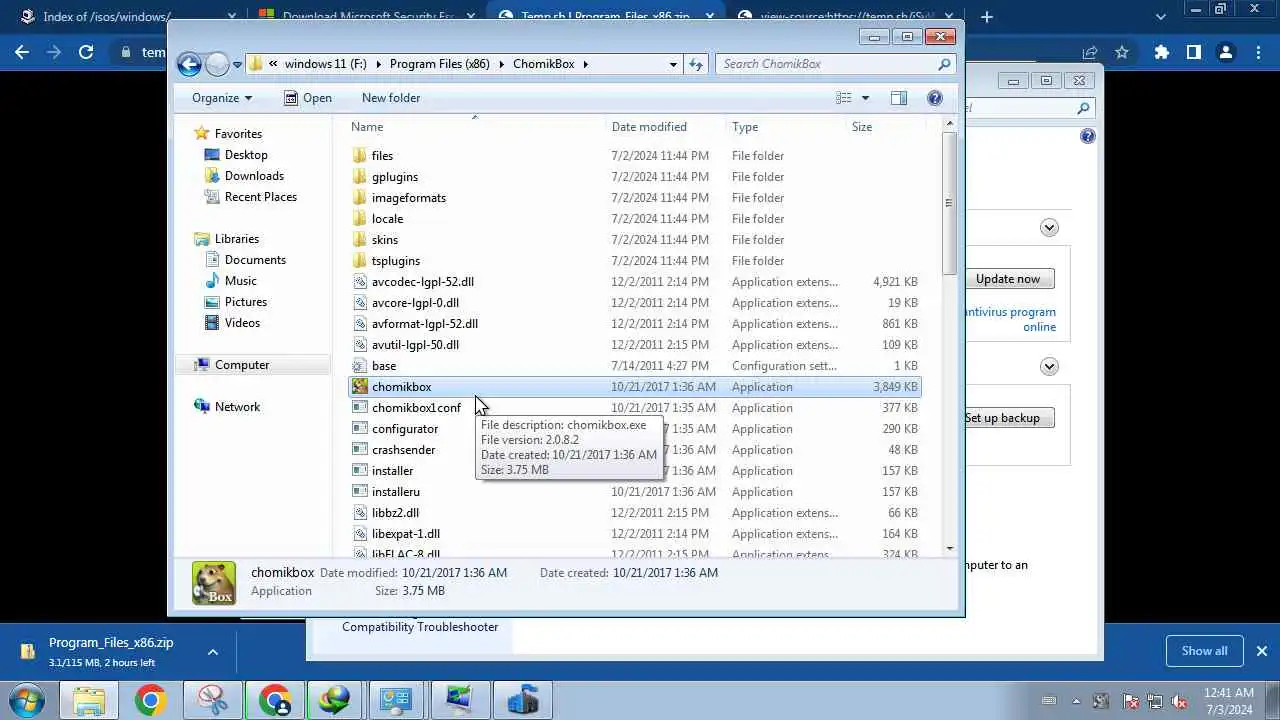Open Windows Start menu orb
1280x720 pixels.
[x=27, y=700]
